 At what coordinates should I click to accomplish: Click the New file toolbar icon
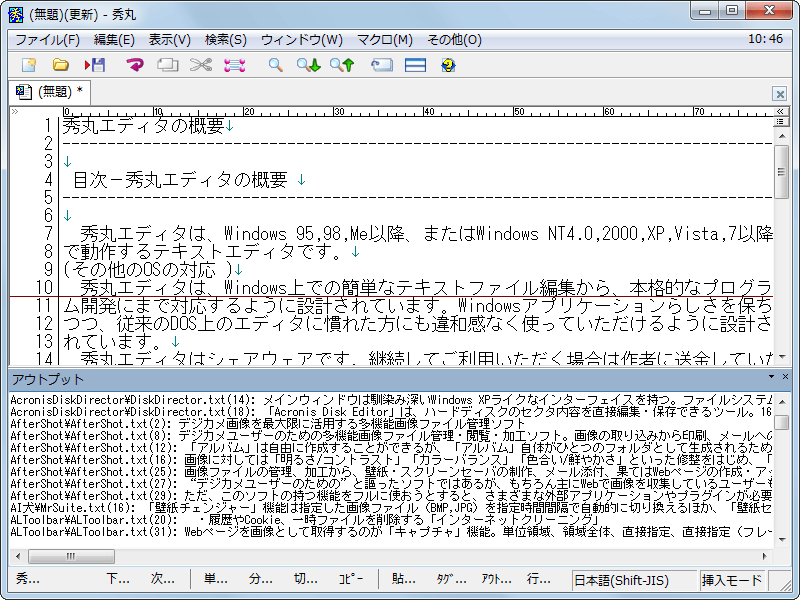click(x=29, y=65)
